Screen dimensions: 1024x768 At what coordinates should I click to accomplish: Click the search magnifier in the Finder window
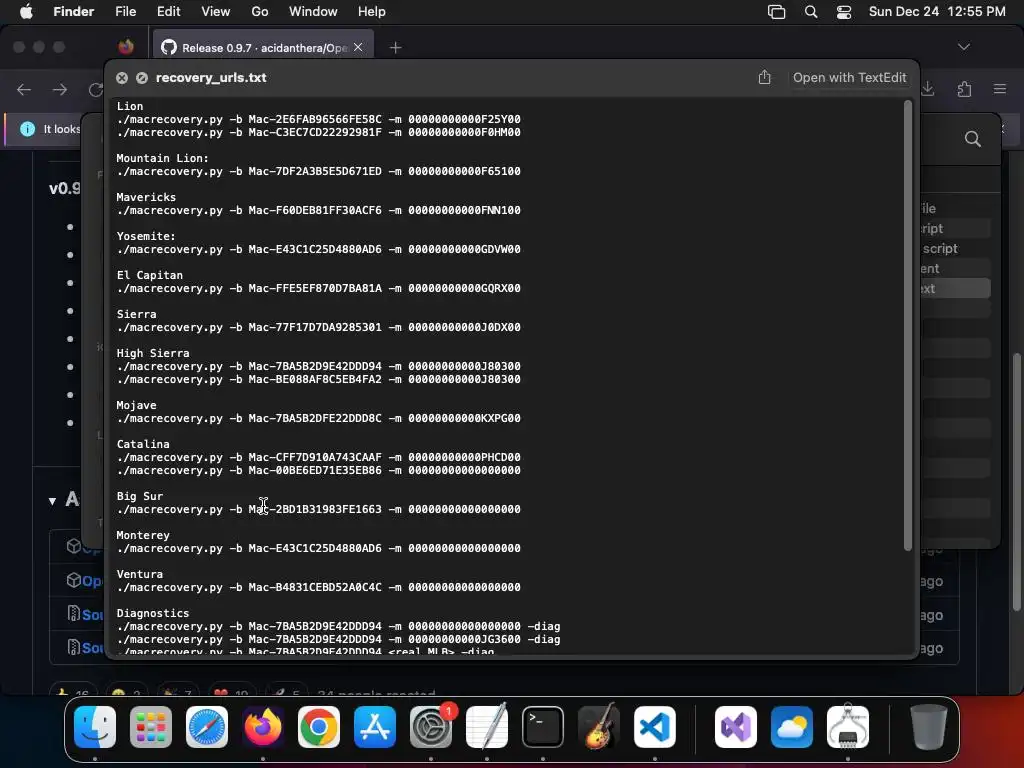point(973,138)
